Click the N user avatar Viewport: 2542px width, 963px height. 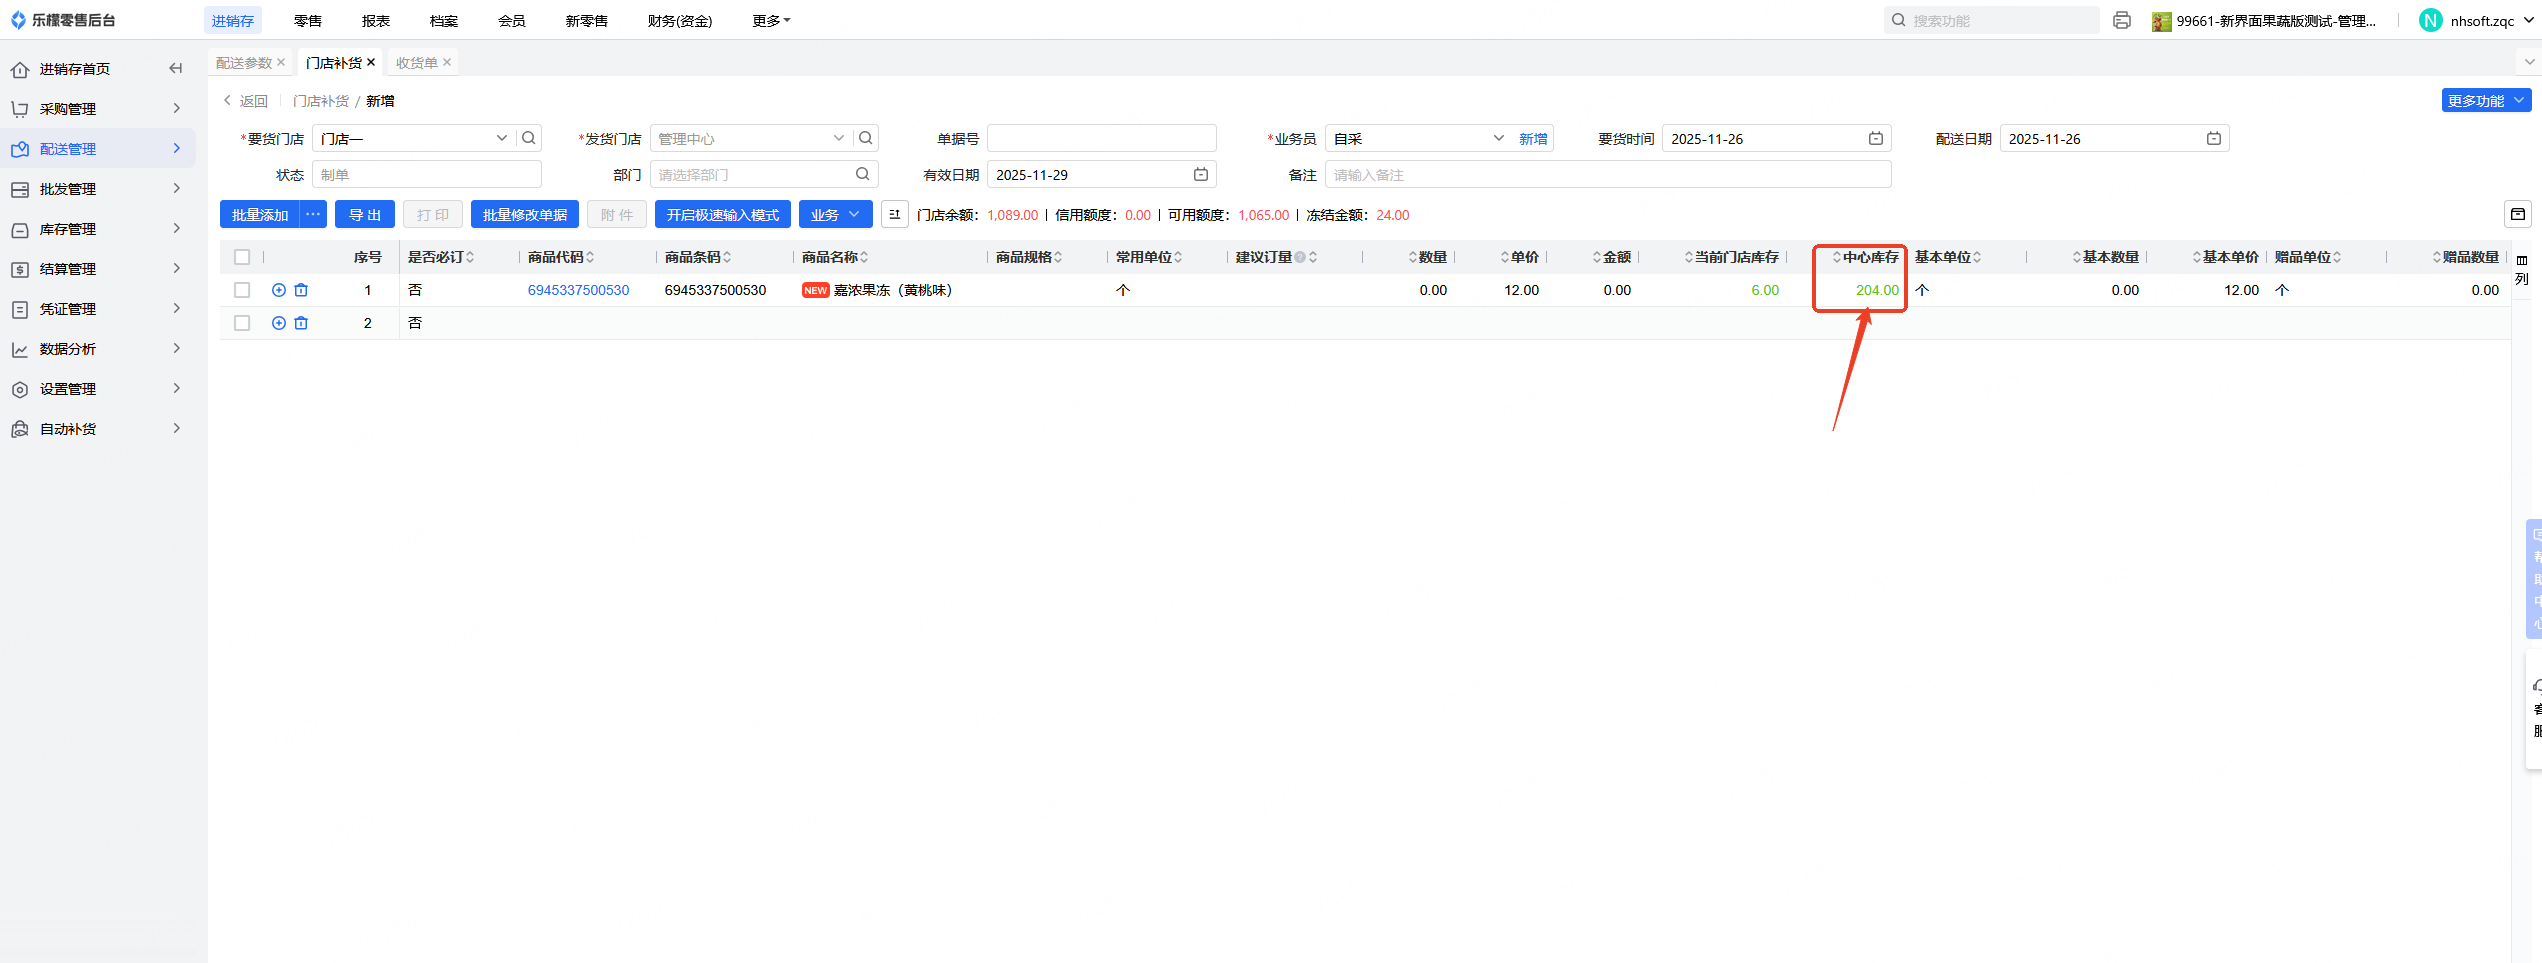2430,20
